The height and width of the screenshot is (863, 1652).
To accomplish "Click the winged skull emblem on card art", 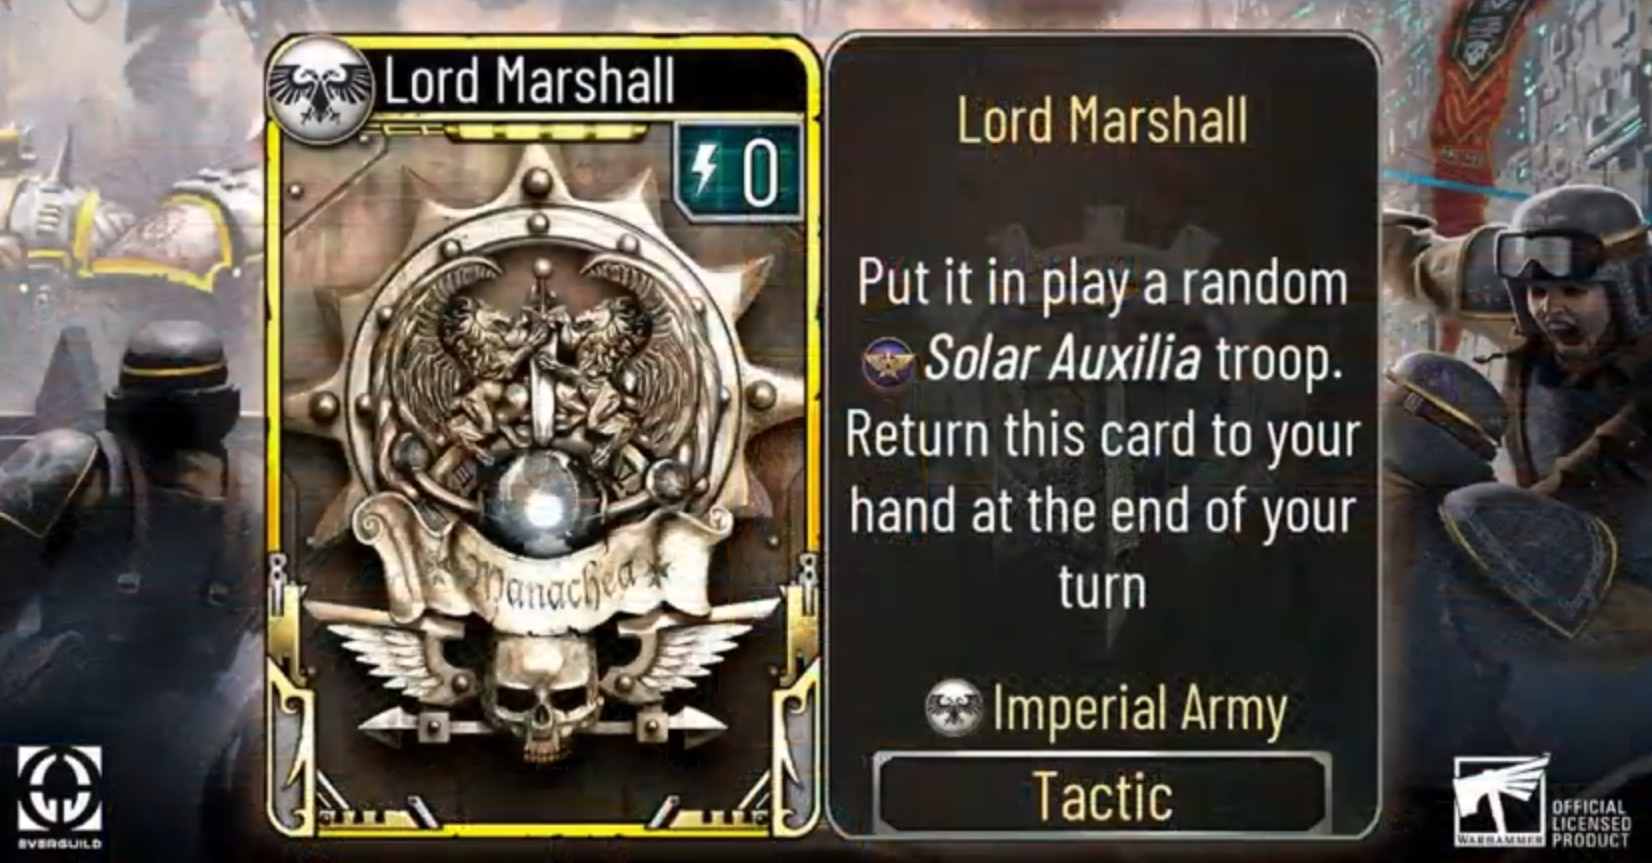I will point(542,690).
